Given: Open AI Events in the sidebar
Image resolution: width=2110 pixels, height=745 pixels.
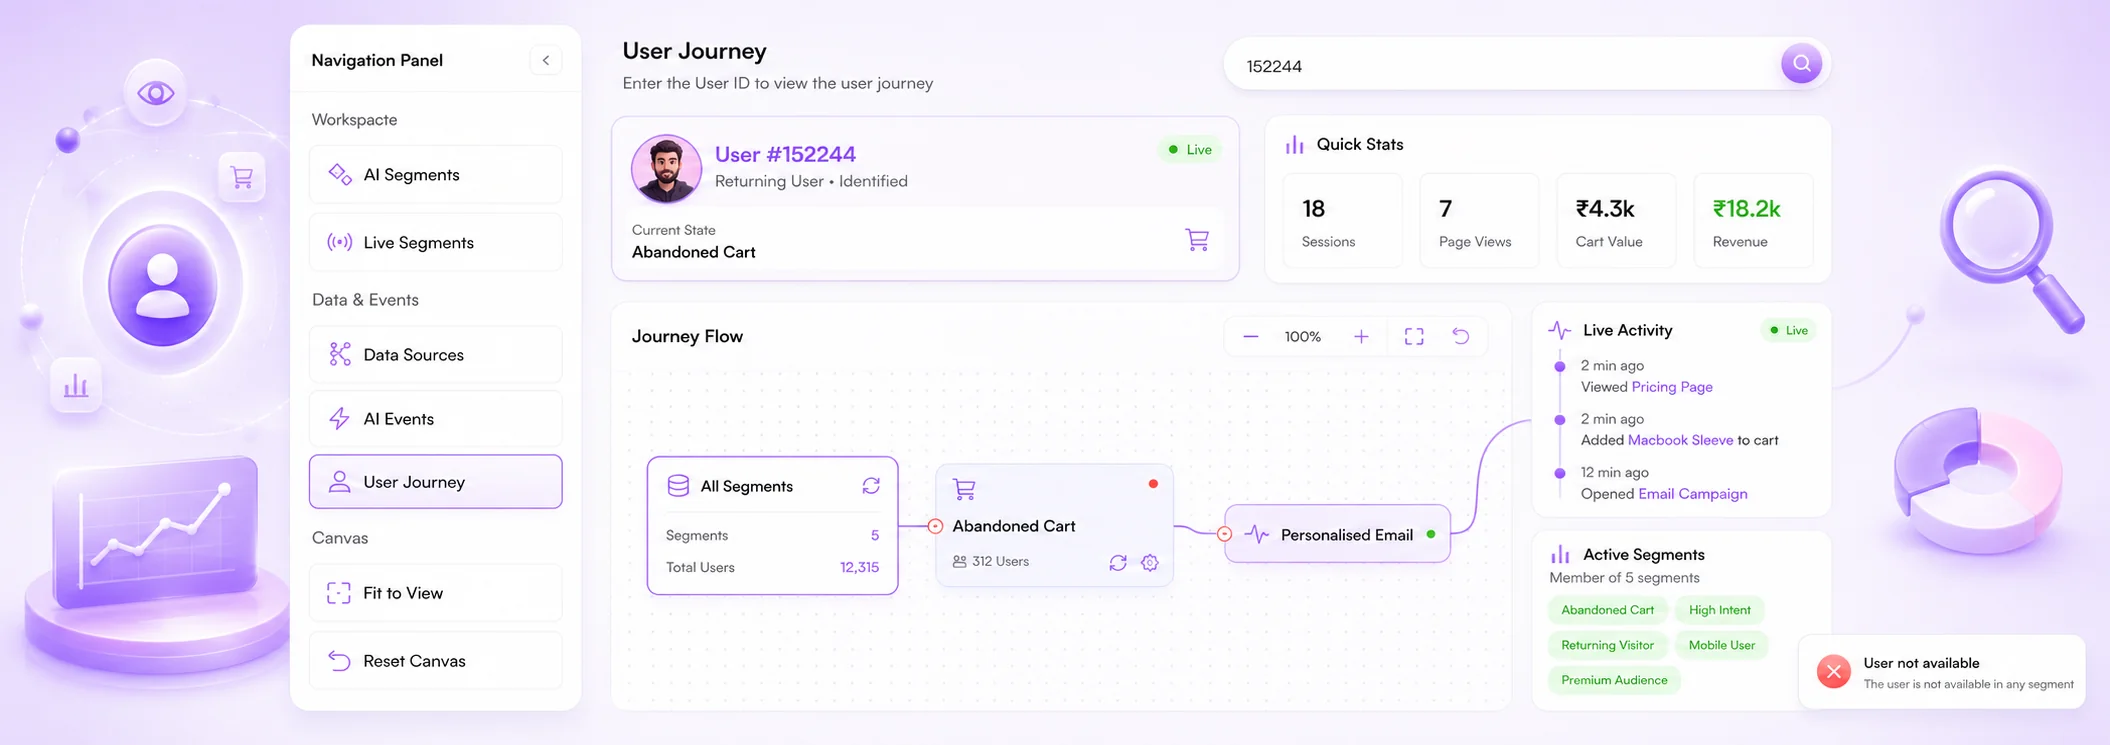Looking at the screenshot, I should (x=436, y=418).
